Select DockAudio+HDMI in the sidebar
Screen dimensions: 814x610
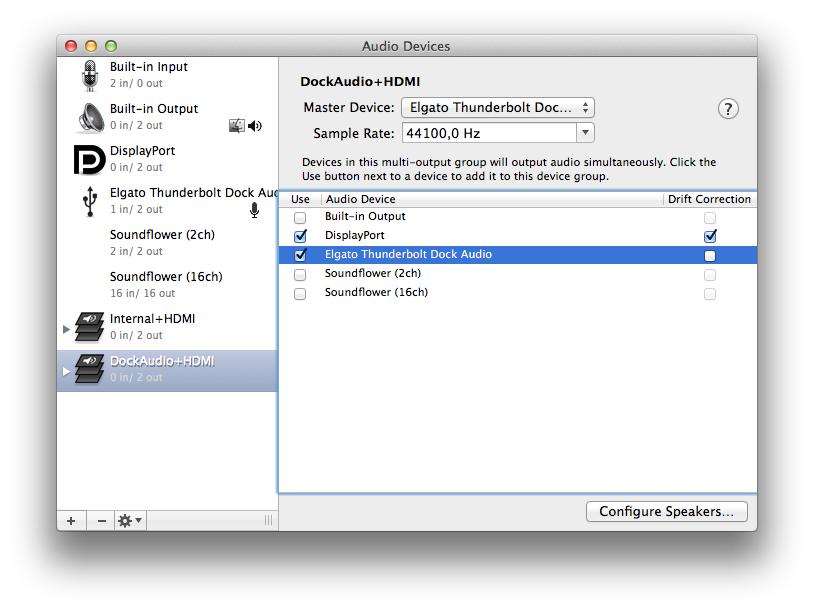point(167,370)
